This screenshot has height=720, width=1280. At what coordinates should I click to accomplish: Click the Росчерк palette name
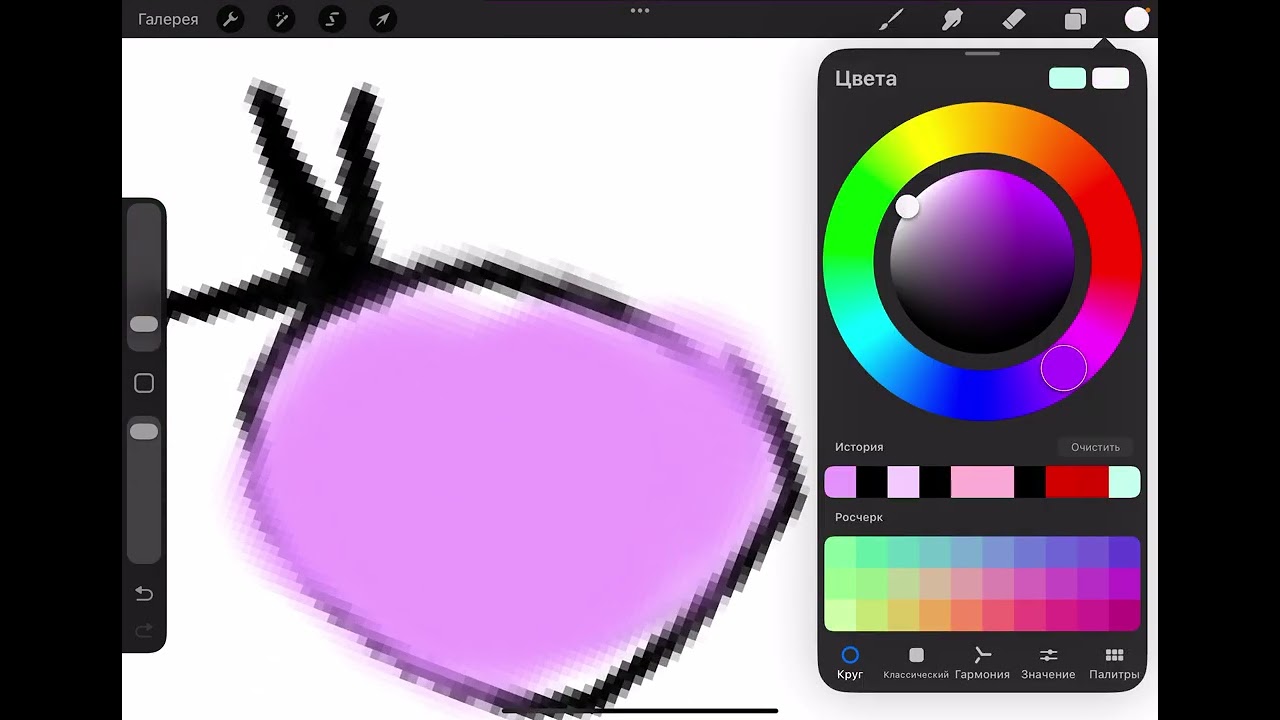(859, 517)
